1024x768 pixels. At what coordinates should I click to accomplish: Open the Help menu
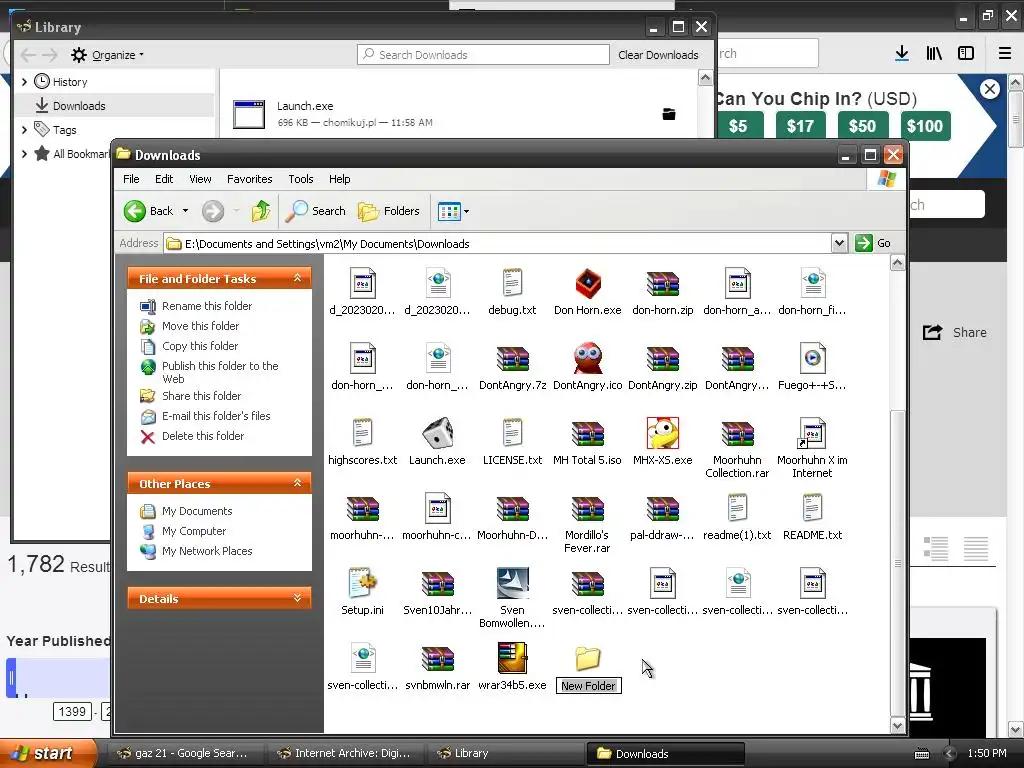(x=339, y=179)
